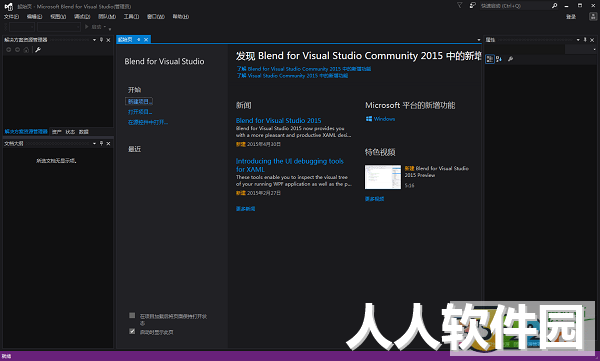600x361 pixels.
Task: Click the 新建项目 (New Project) link
Action: click(x=139, y=101)
